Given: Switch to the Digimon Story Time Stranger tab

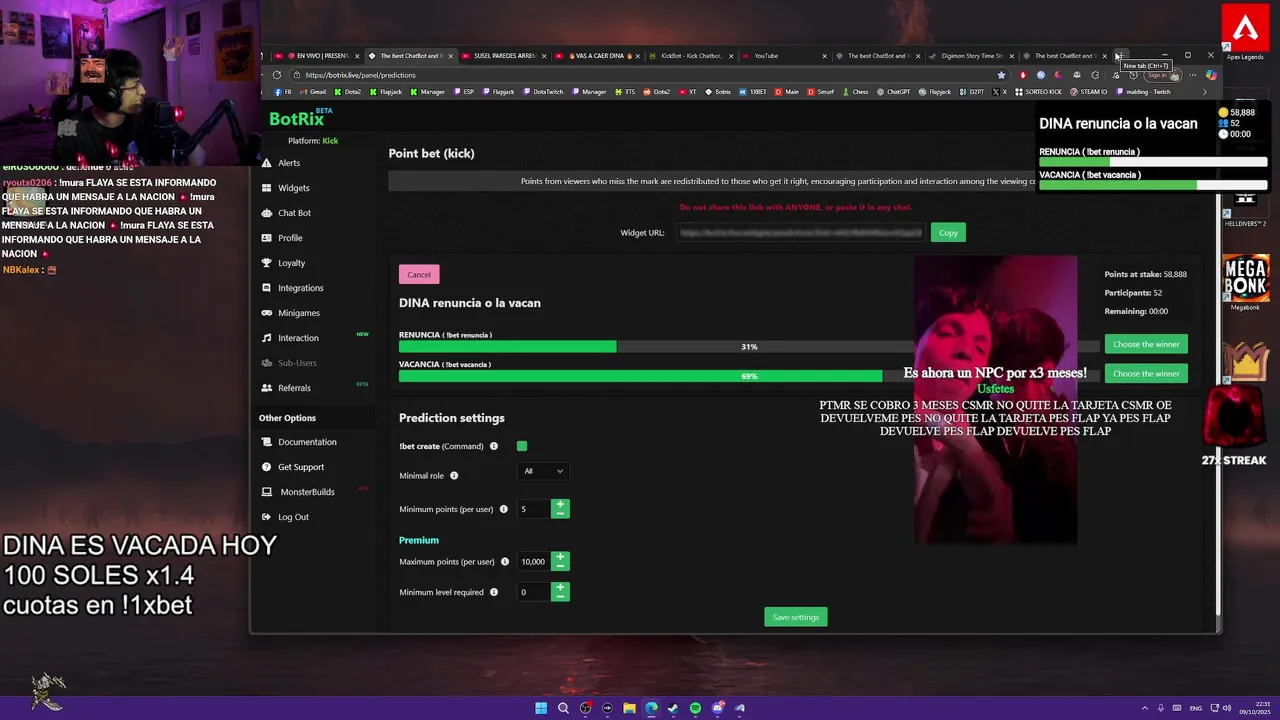Looking at the screenshot, I should coord(970,56).
